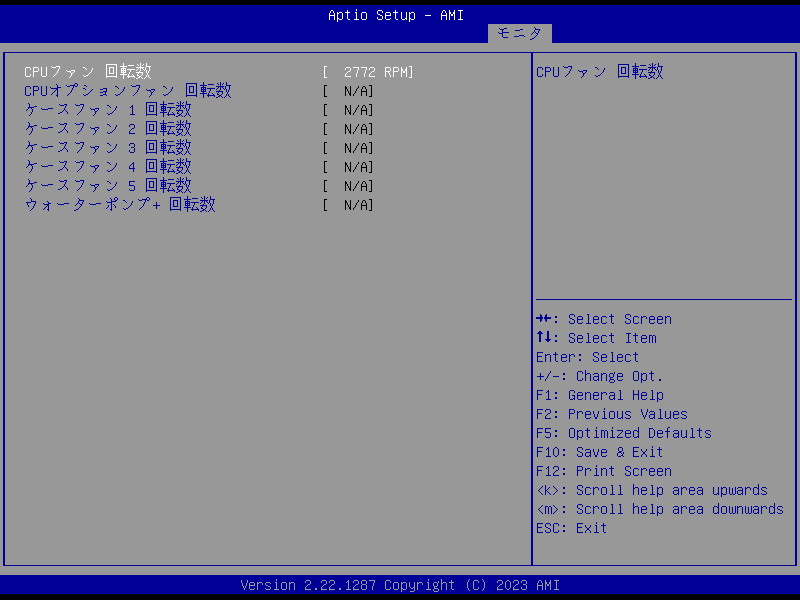Click the F2: Previous Values line
800x600 pixels.
[612, 414]
